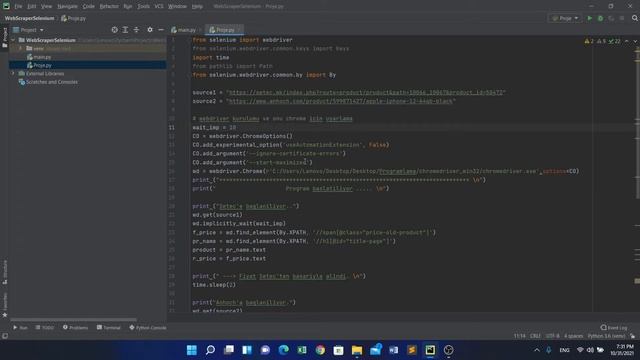Click the locate/select opened file target icon
This screenshot has width=640, height=360.
point(114,30)
